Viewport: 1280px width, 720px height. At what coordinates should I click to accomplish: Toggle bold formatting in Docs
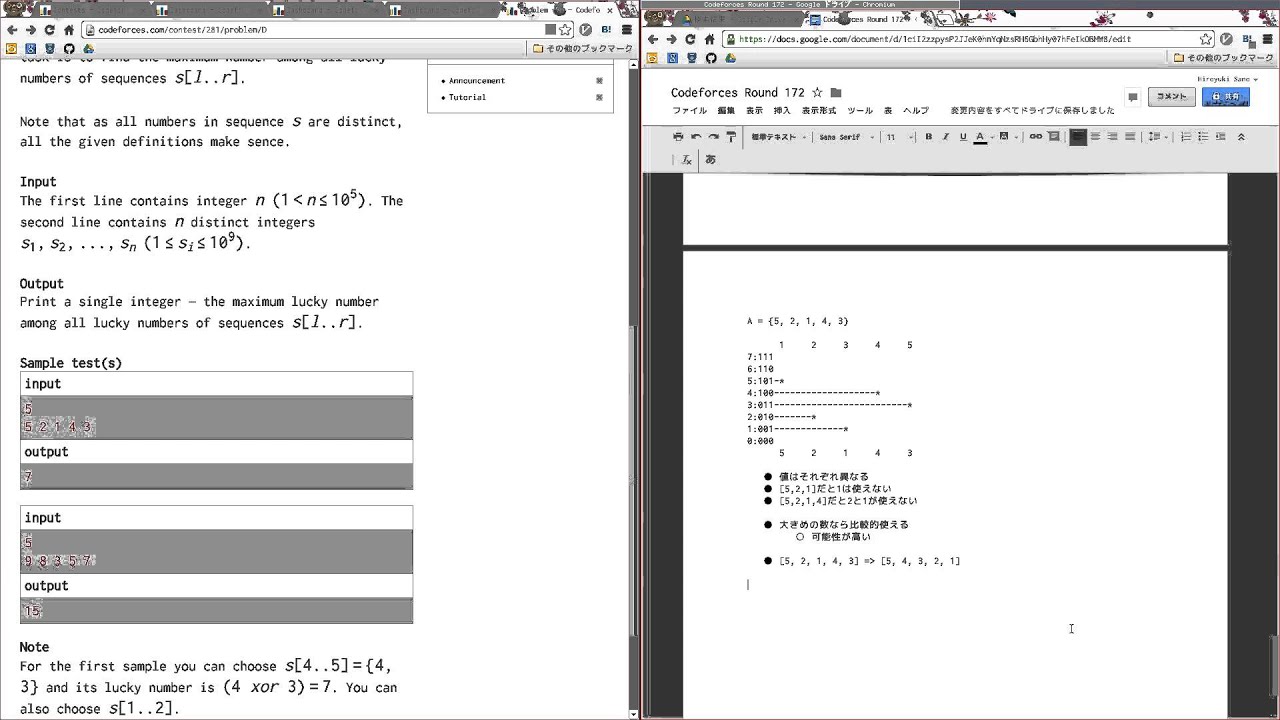(928, 137)
